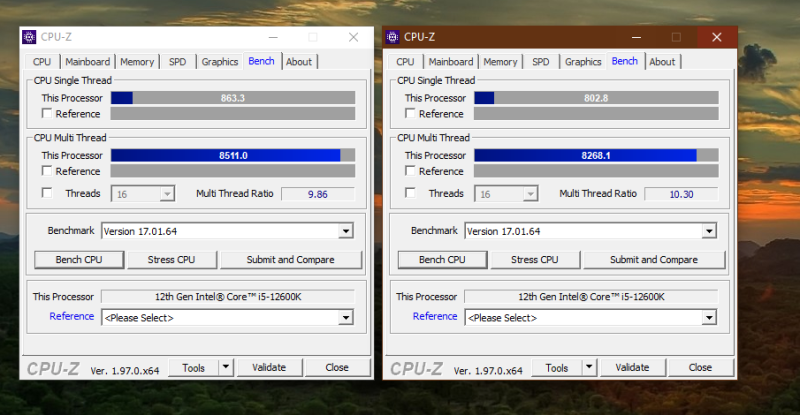
Task: Click Stress CPU button in left window
Action: 171,259
